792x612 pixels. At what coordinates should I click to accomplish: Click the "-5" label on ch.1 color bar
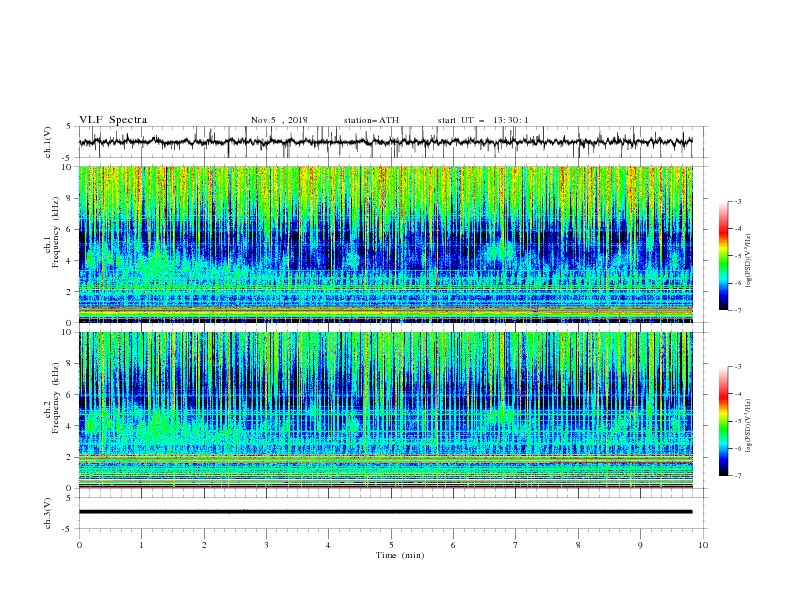point(738,256)
